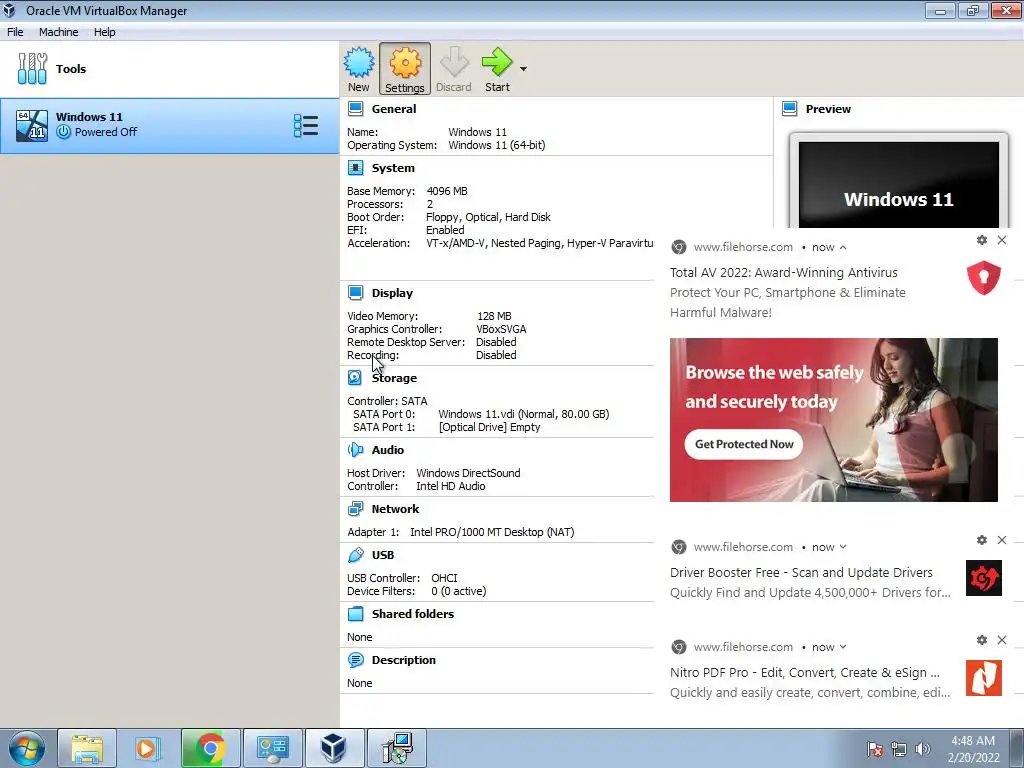Open the Audio settings heading link

(388, 450)
